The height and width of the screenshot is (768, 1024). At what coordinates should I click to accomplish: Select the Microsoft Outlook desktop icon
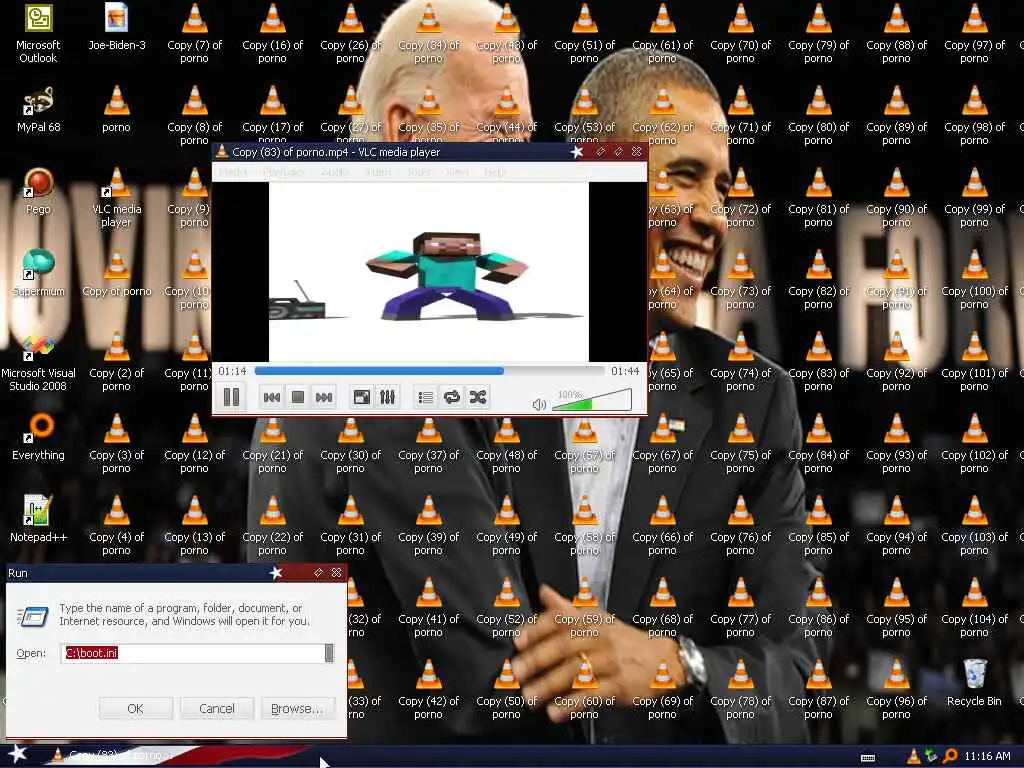point(38,34)
